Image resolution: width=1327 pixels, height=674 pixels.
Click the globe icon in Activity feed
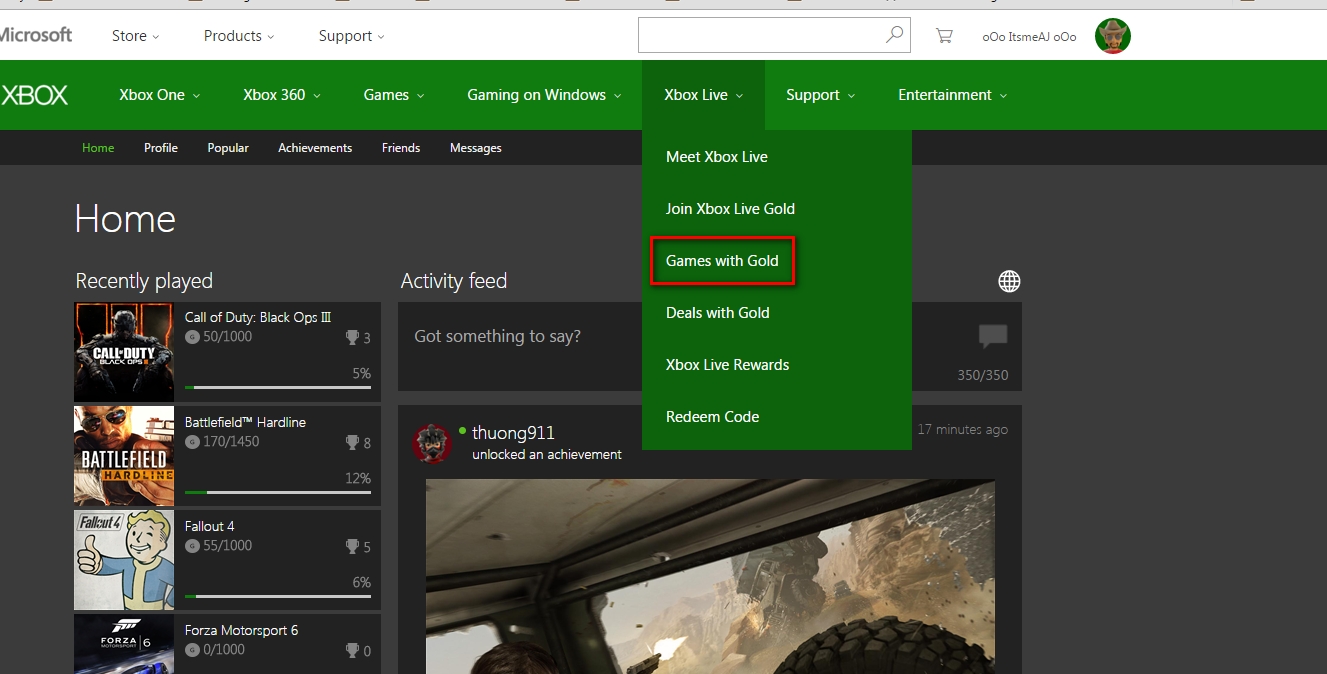pyautogui.click(x=1009, y=282)
